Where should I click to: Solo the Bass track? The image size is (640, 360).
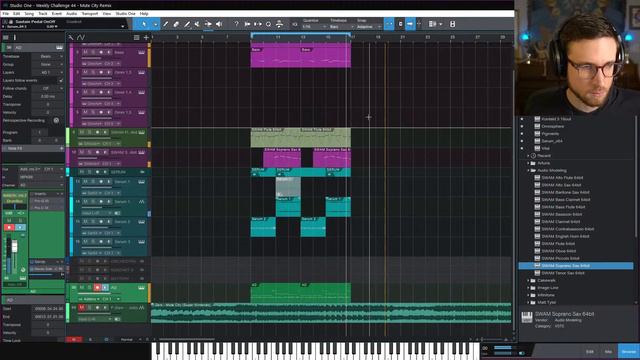(x=93, y=52)
